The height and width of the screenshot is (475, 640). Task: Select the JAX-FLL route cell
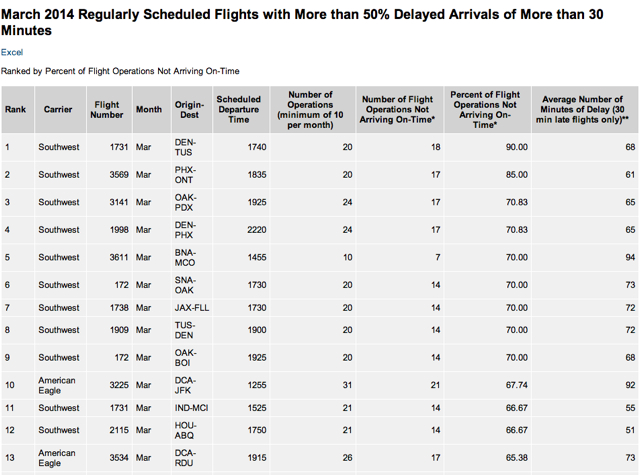tap(192, 308)
